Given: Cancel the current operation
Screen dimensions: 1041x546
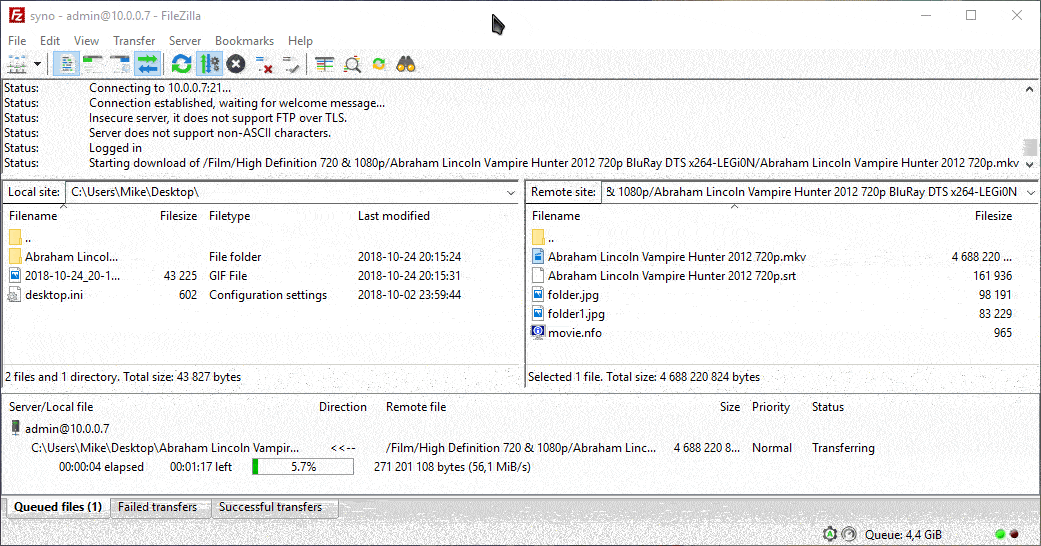Looking at the screenshot, I should pos(236,64).
